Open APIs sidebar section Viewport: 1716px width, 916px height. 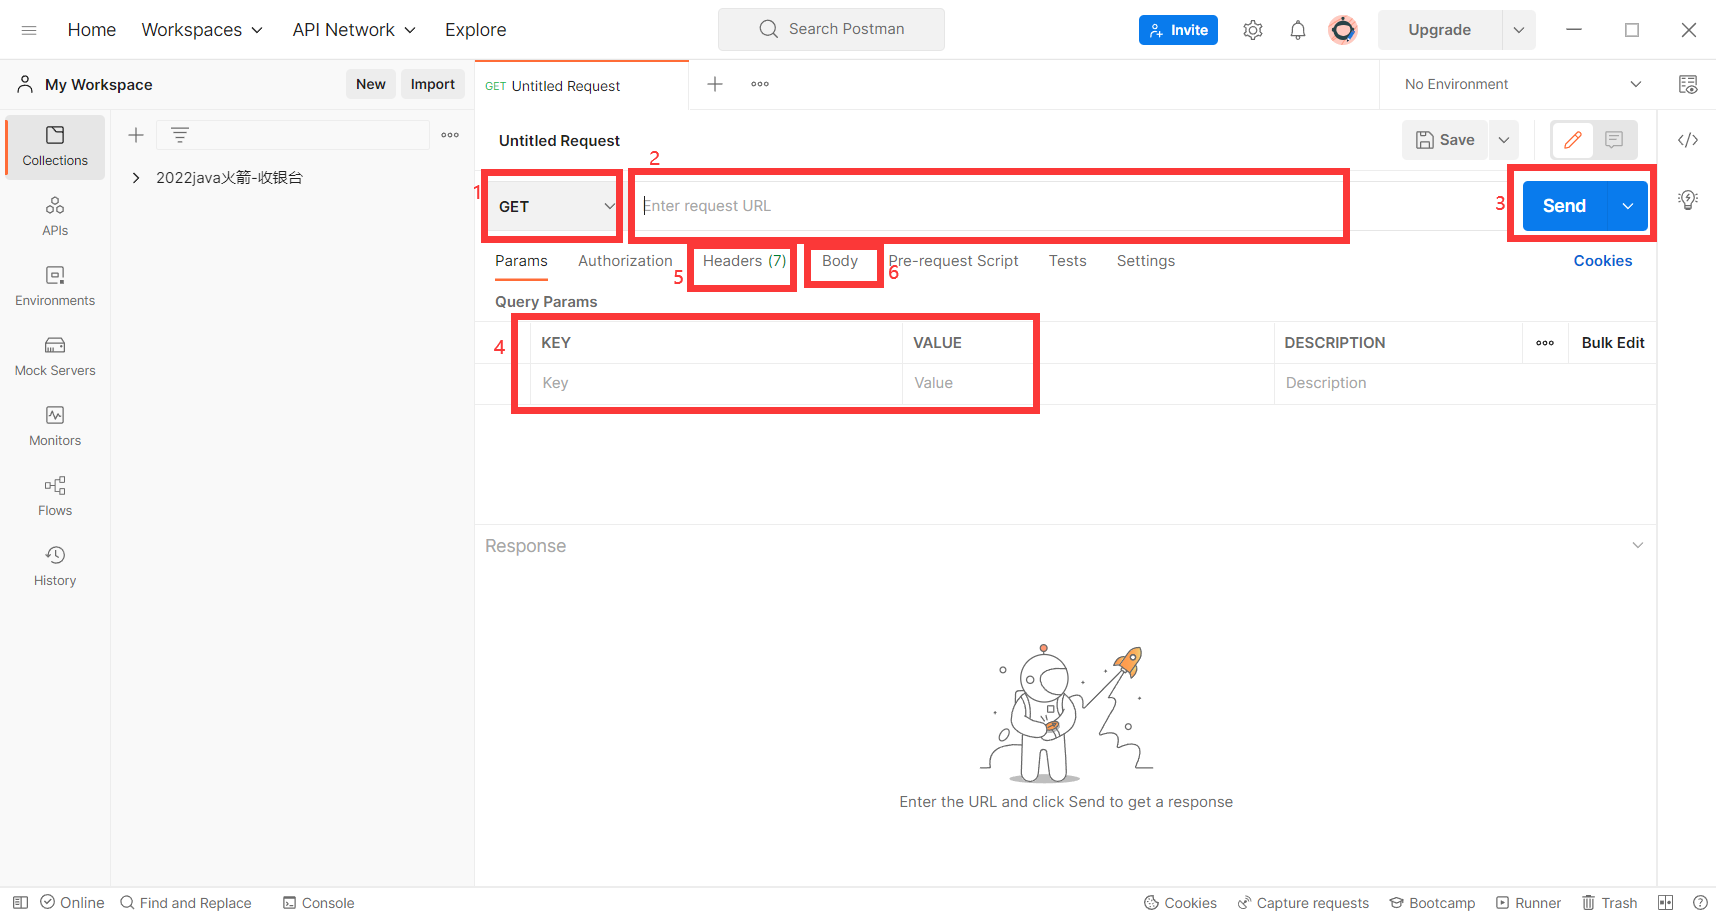[55, 217]
